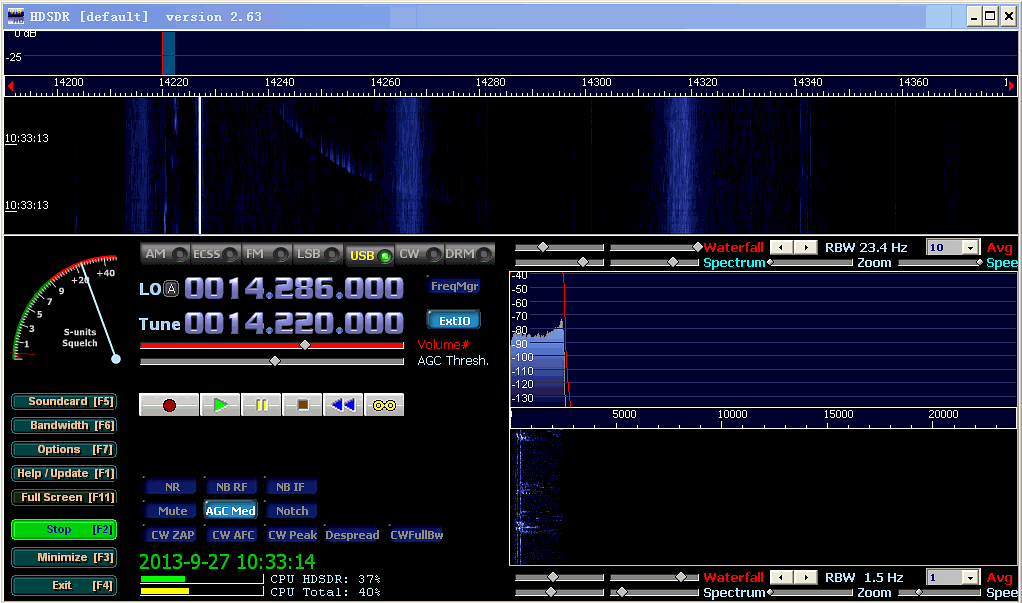The height and width of the screenshot is (603, 1022).
Task: Click the upper Zoom slider handle
Action: (x=770, y=262)
